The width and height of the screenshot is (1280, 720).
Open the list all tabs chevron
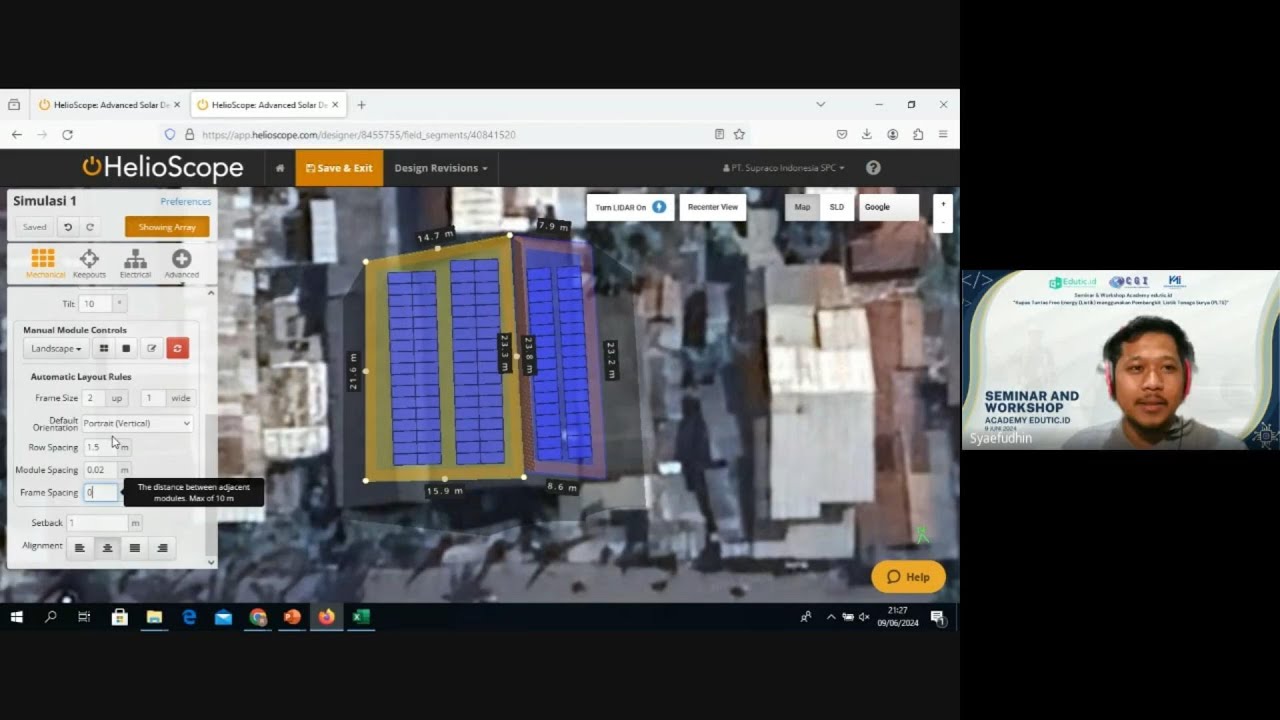[820, 104]
